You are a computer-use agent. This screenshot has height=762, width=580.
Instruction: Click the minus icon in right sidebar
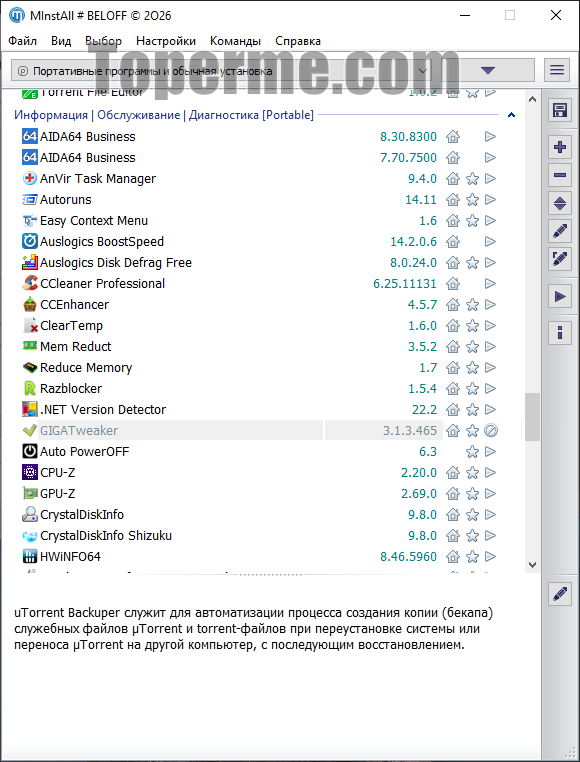tap(560, 174)
